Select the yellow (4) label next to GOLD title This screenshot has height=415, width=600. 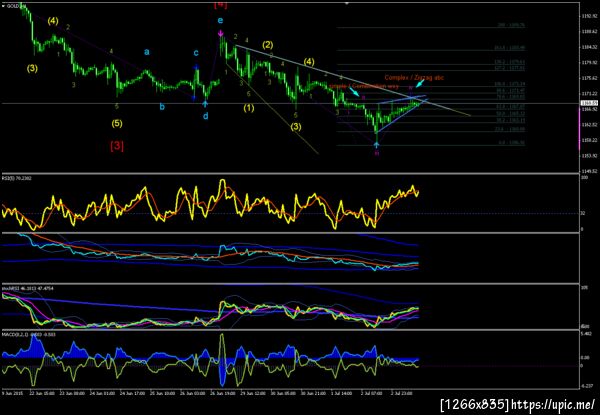click(x=53, y=21)
